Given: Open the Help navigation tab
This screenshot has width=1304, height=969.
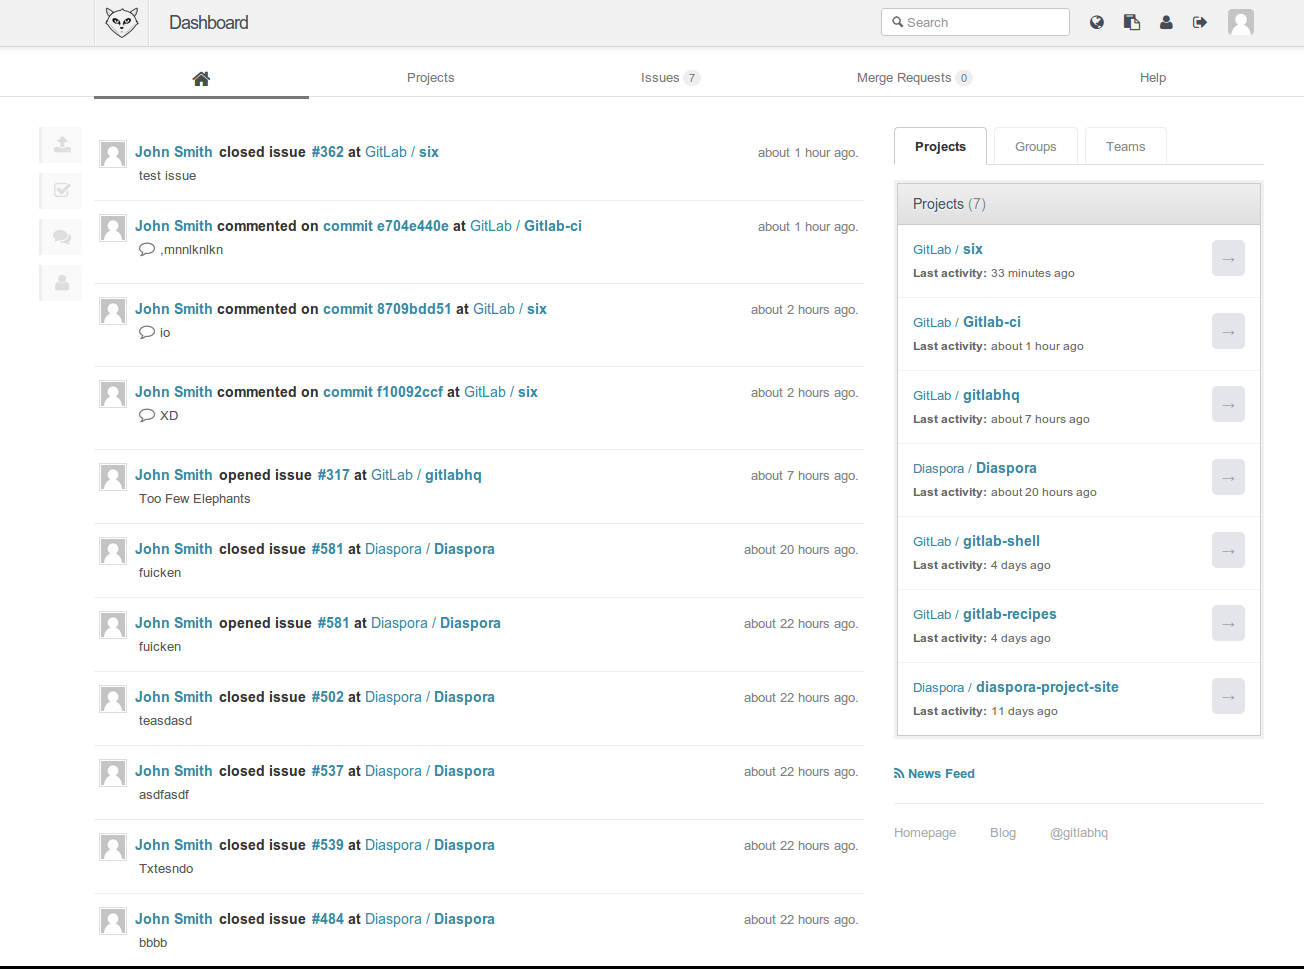Looking at the screenshot, I should coord(1153,78).
